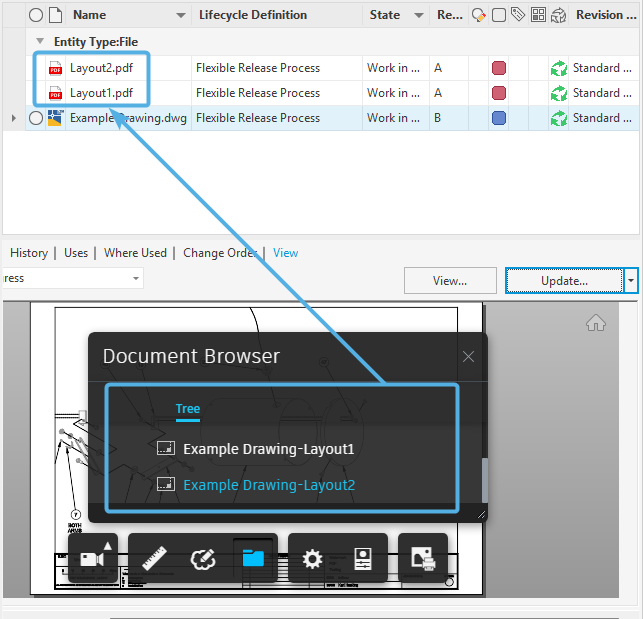Click revision A cell of Layout2.pdf

(449, 68)
